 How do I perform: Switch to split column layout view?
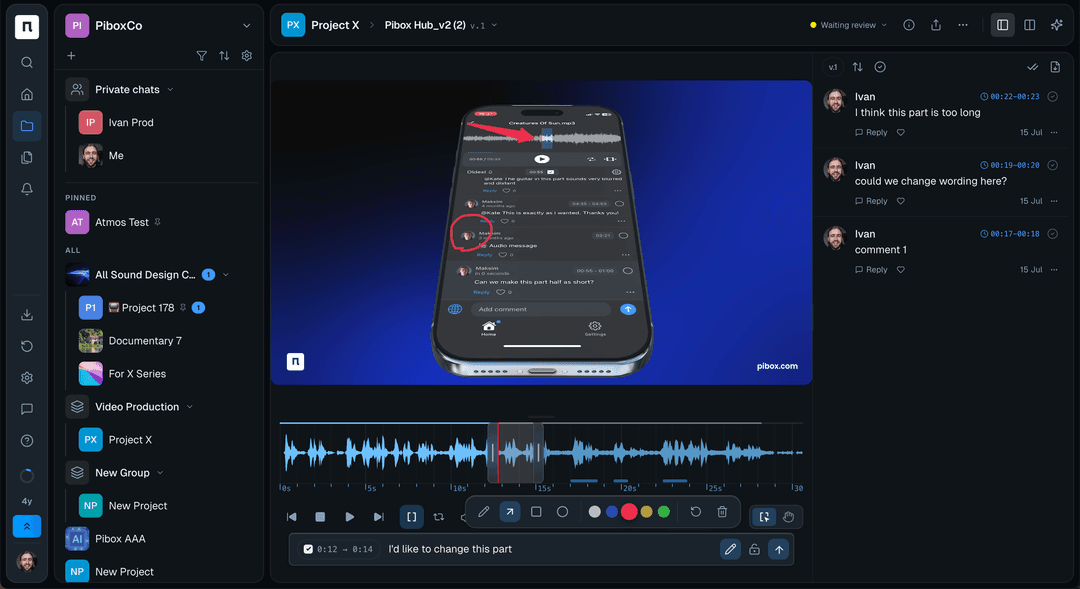pos(1030,25)
